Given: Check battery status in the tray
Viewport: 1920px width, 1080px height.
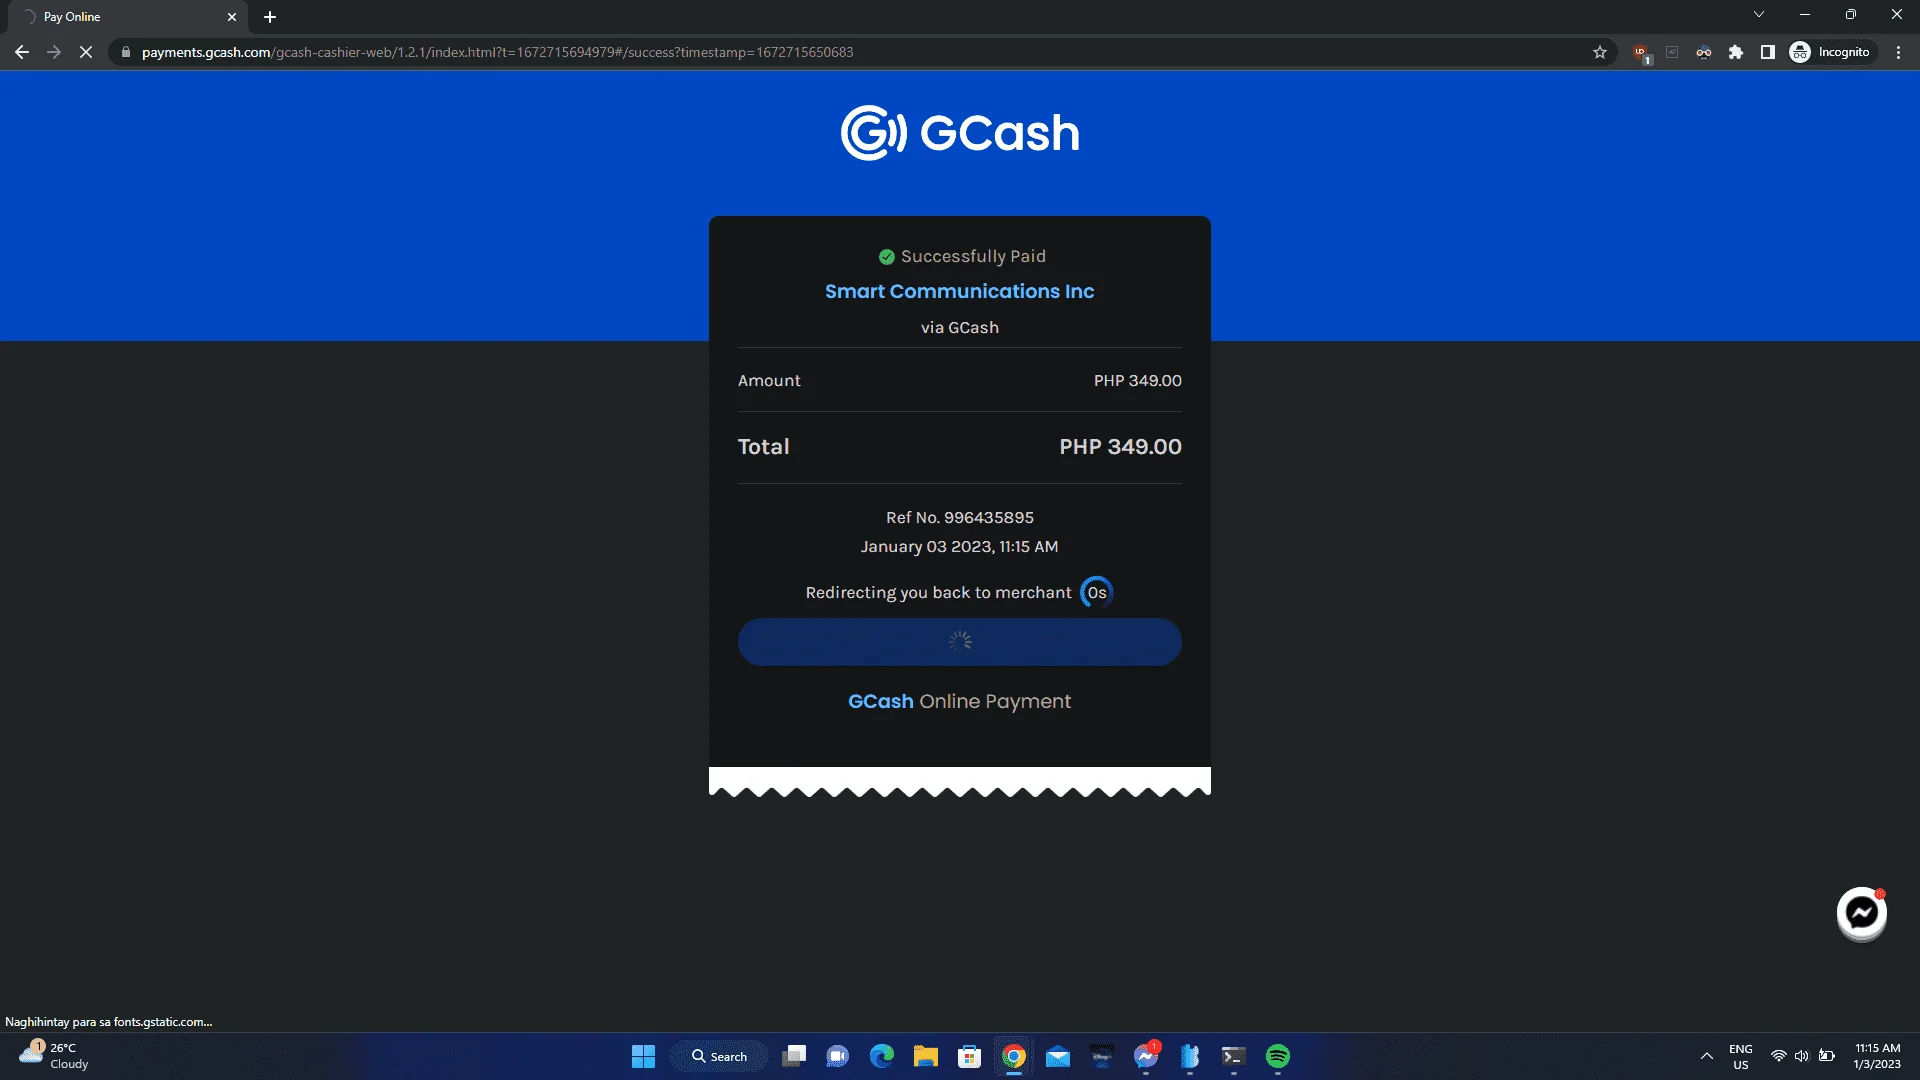Looking at the screenshot, I should point(1827,1056).
